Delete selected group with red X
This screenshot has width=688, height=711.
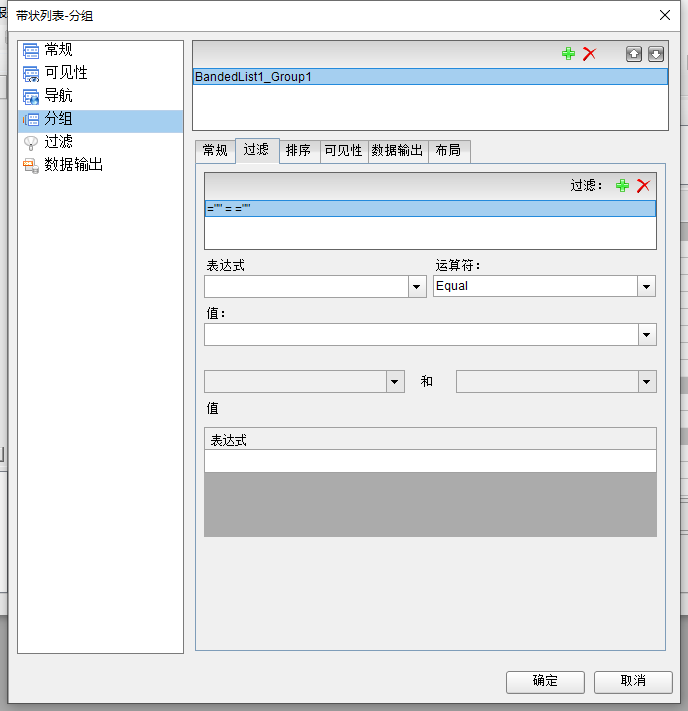590,54
